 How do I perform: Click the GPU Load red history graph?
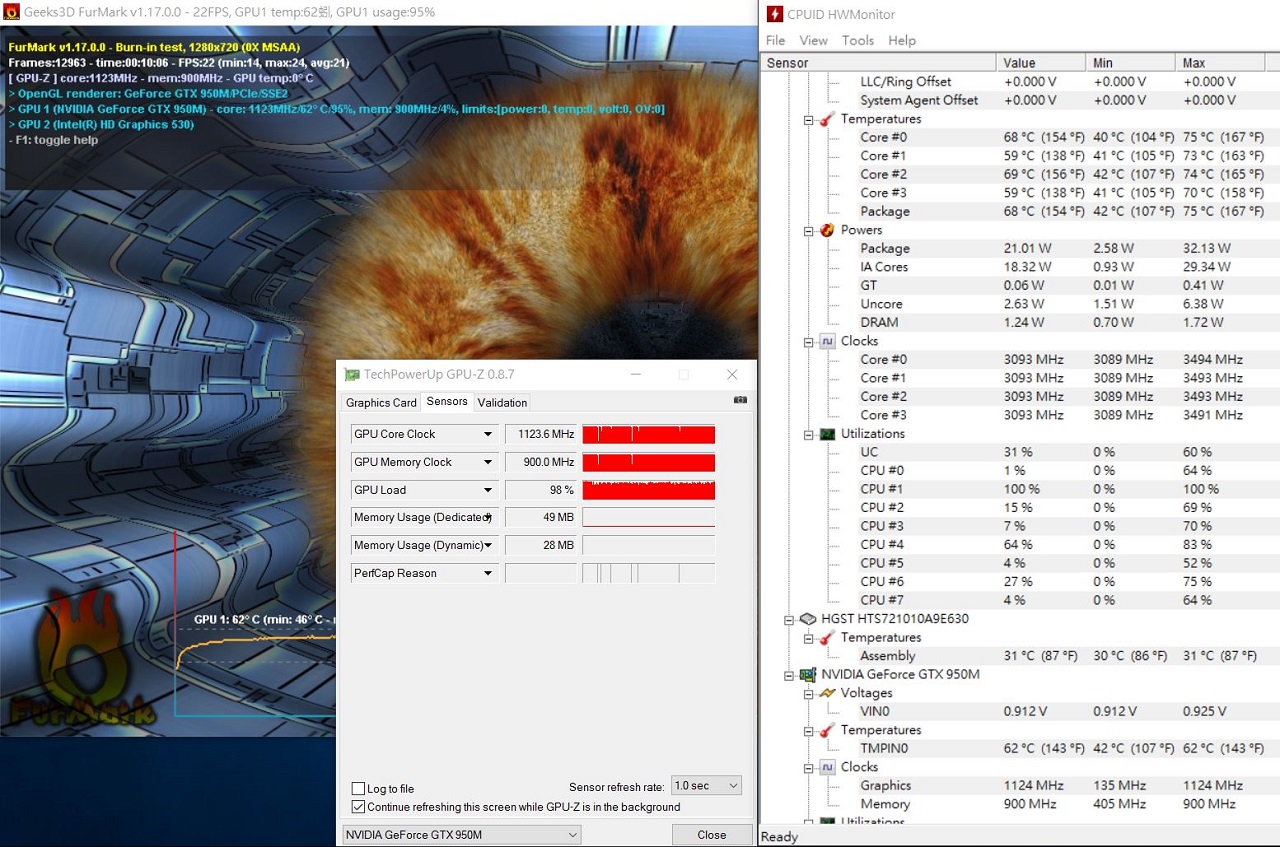pyautogui.click(x=649, y=490)
